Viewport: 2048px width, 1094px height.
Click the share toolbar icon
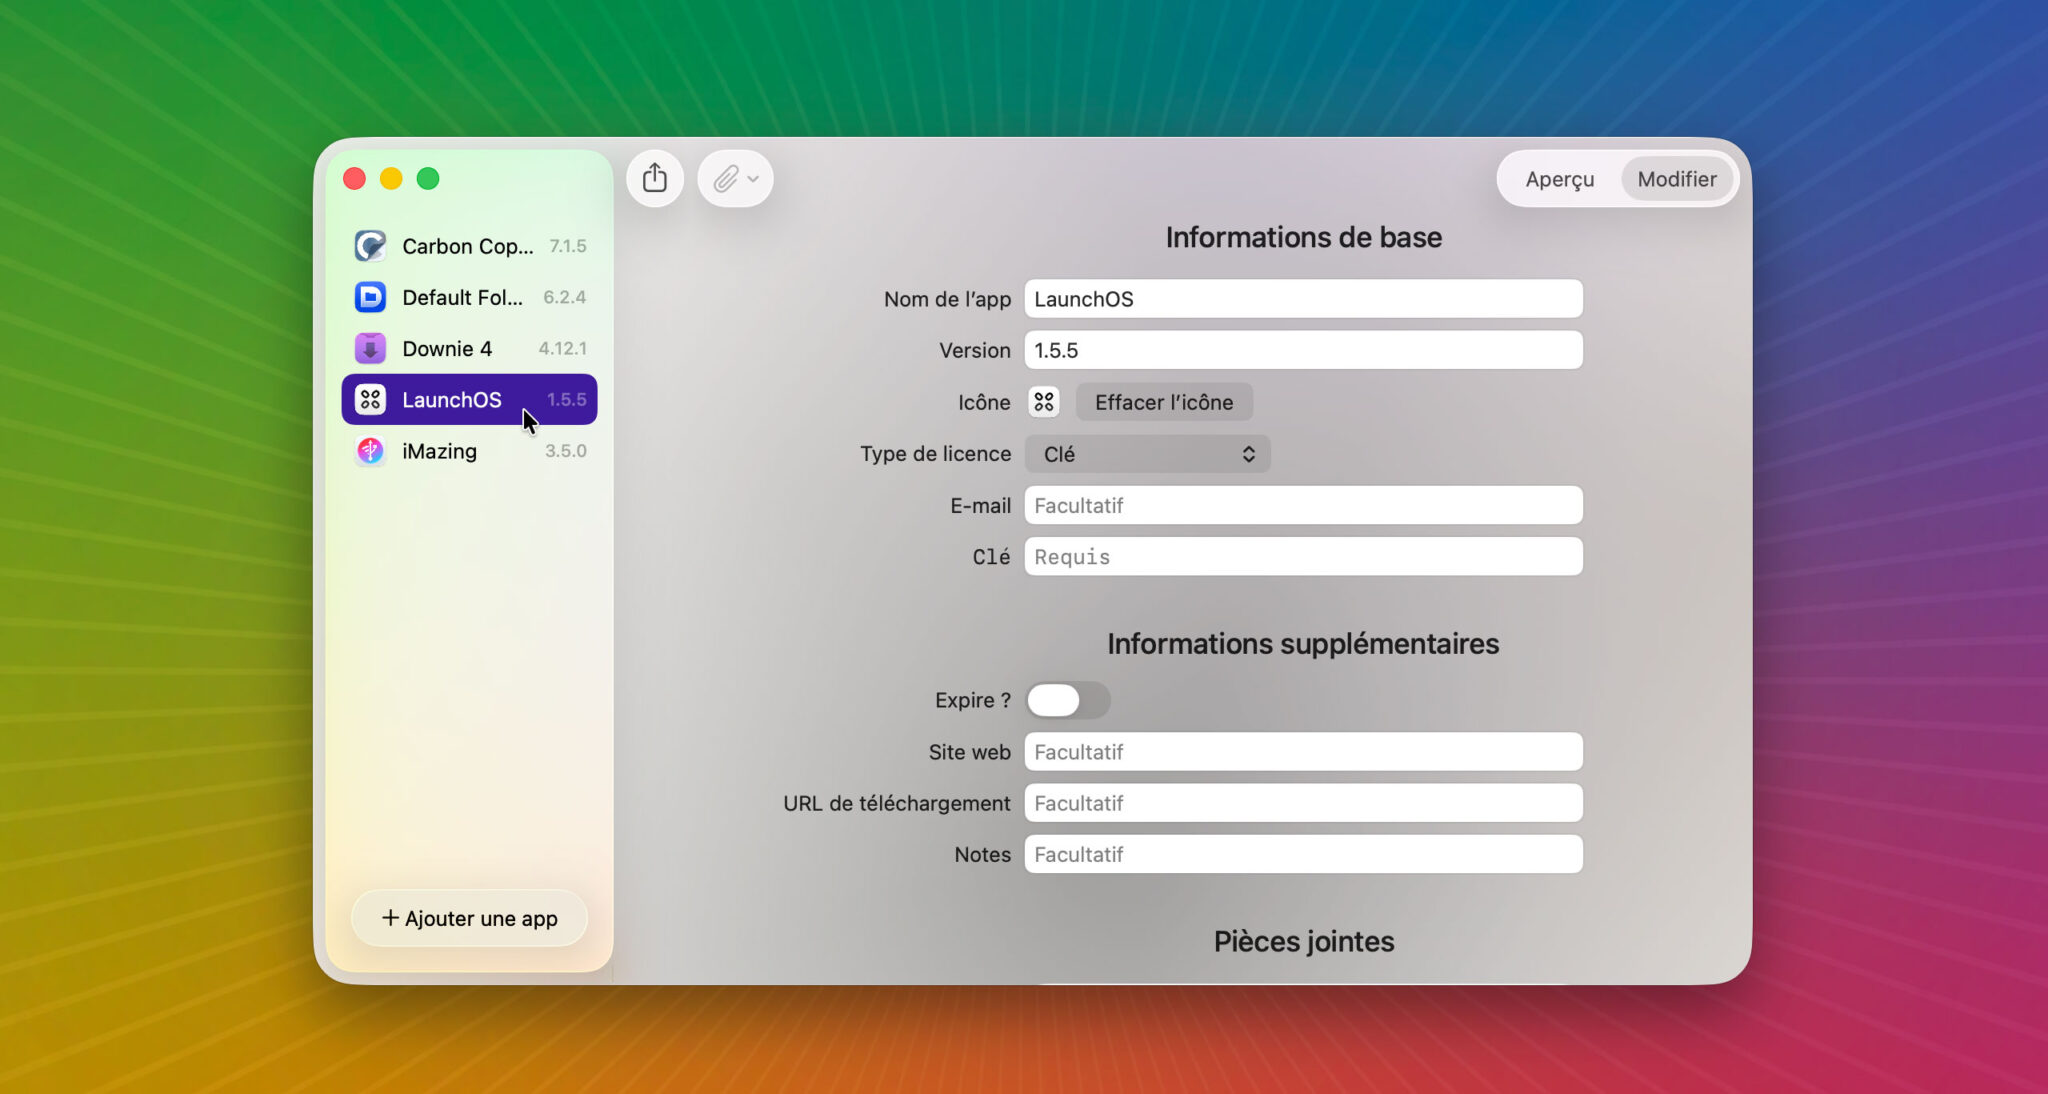pyautogui.click(x=655, y=179)
